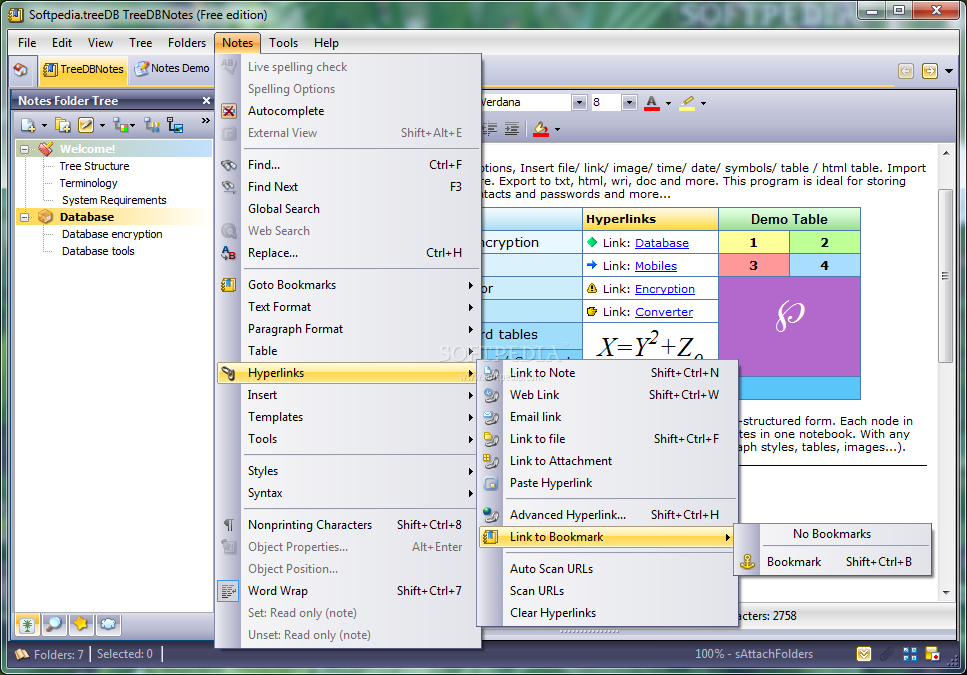Click the Bookmark anchor icon
Screen dimensions: 967x675
pyautogui.click(x=747, y=562)
